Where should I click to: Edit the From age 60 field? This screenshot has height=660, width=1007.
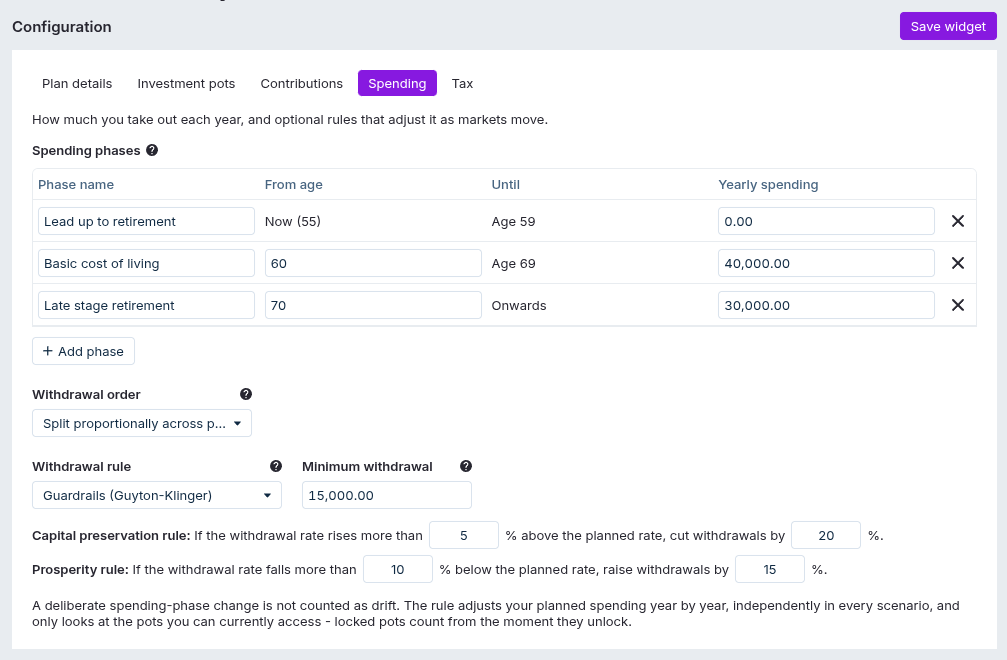(x=373, y=263)
